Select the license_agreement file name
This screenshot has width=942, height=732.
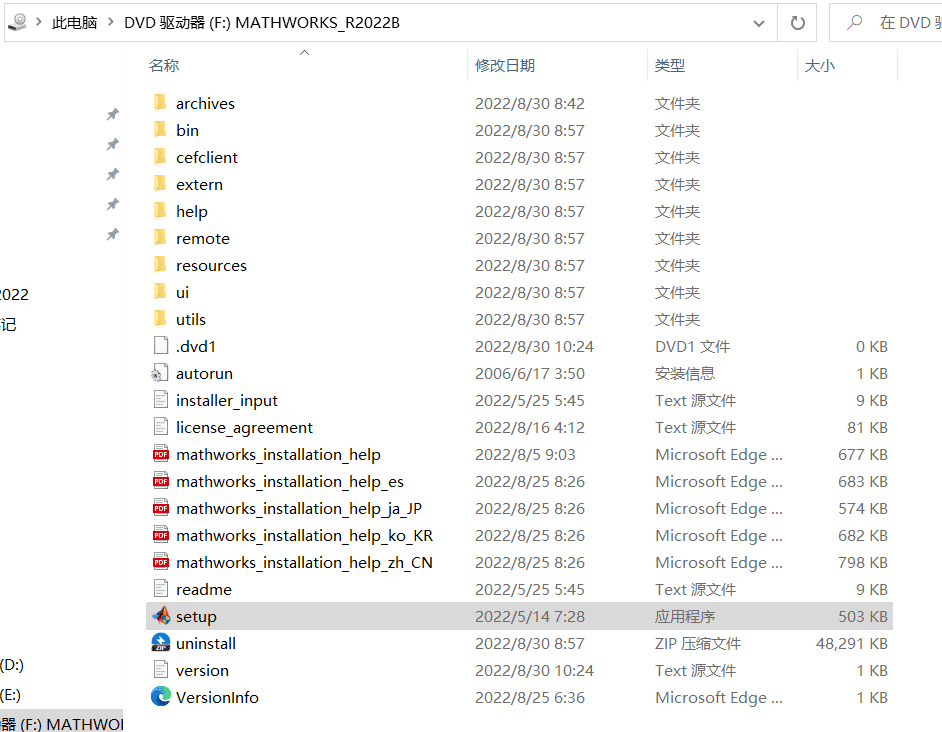click(x=244, y=427)
